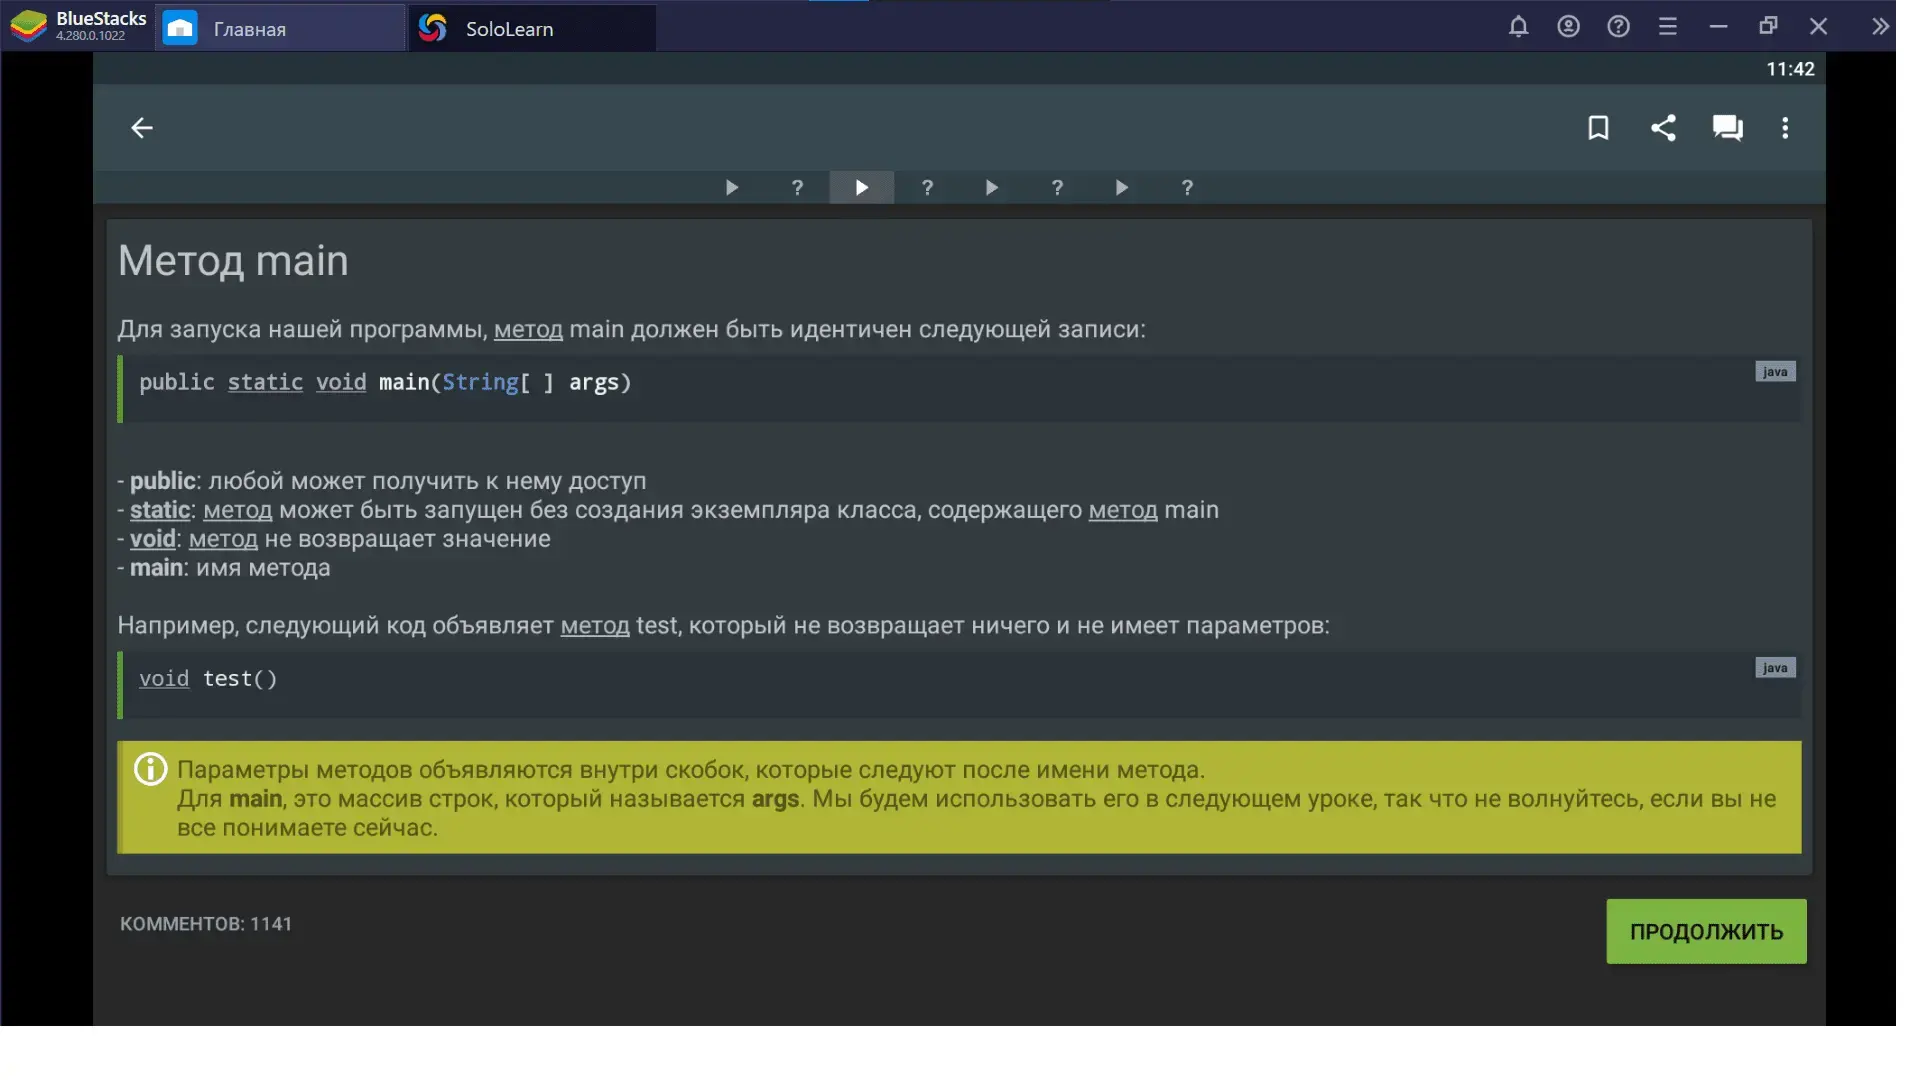
Task: Open BlueStacks hamburger menu
Action: pos(1668,27)
